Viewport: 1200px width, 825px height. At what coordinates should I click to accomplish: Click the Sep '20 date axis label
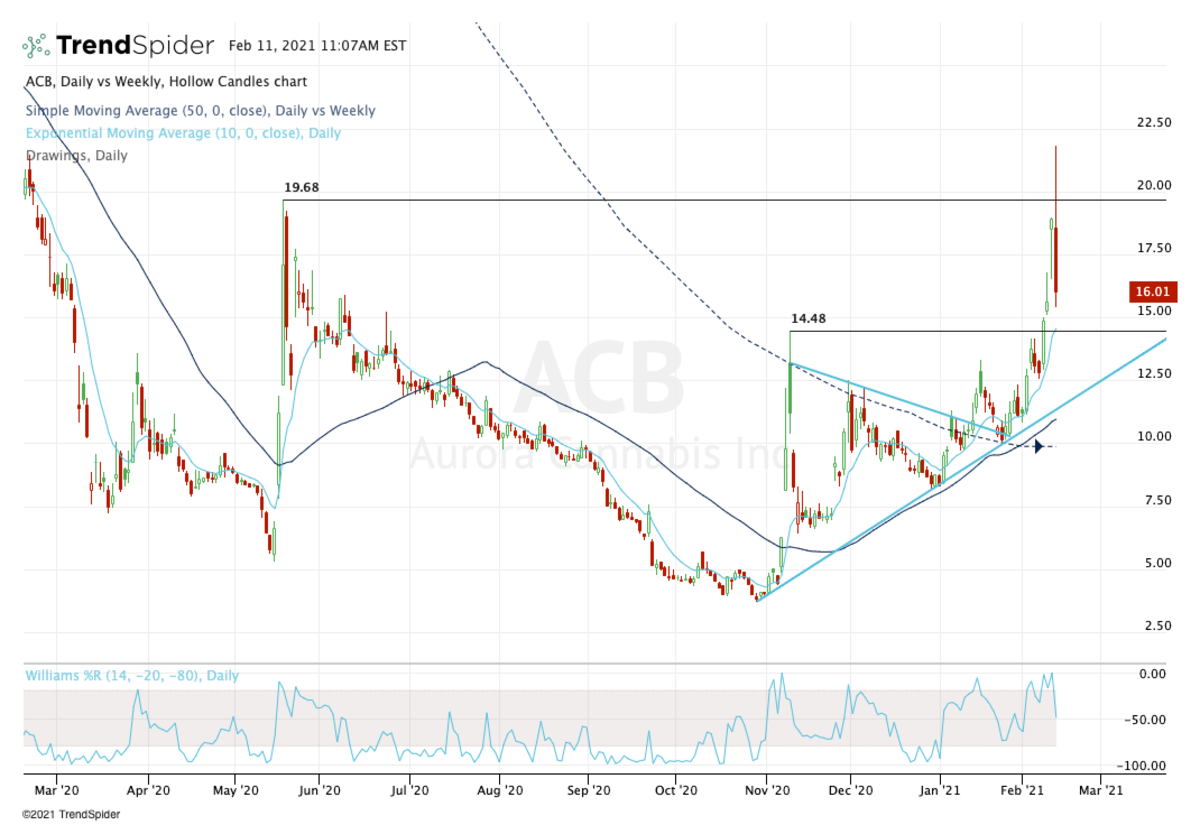tap(590, 789)
